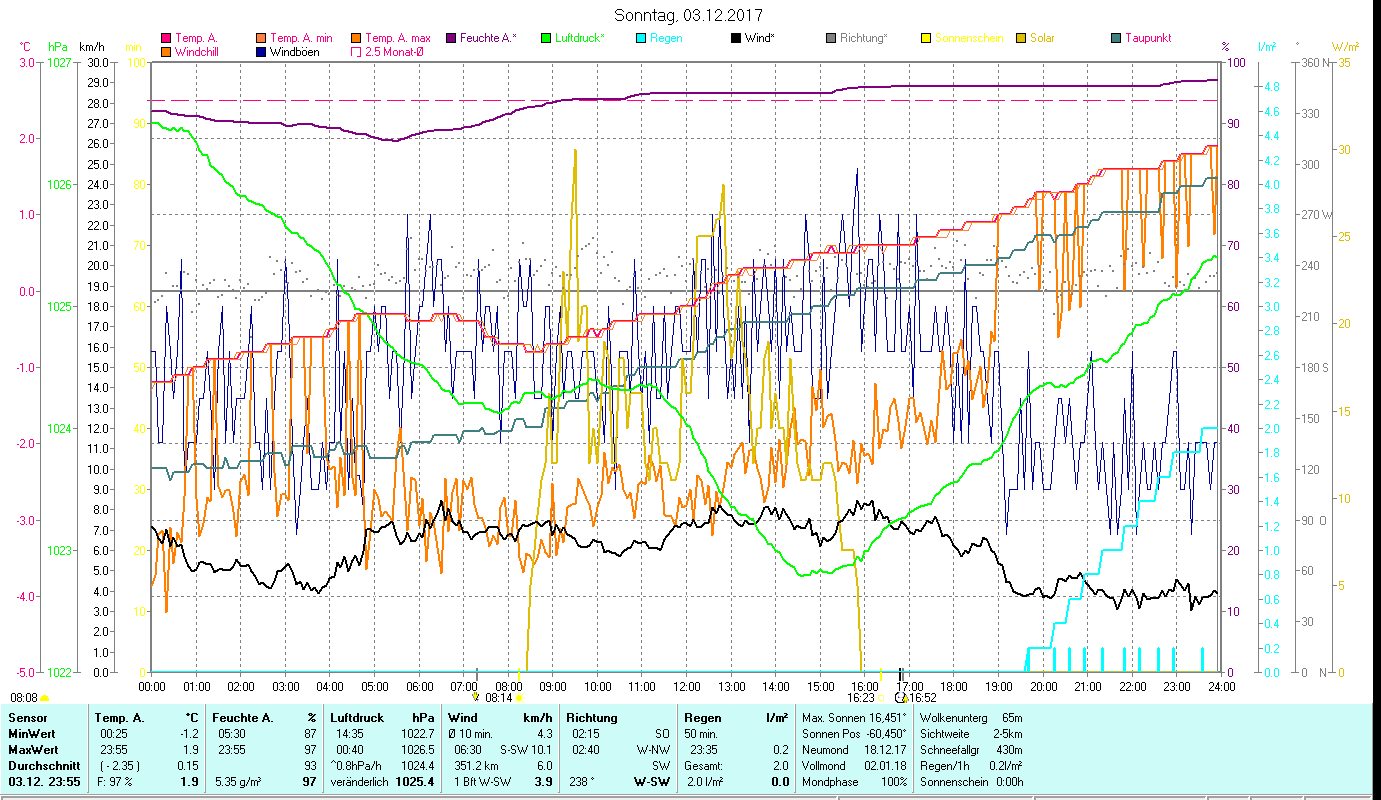Click the MinWert row label
Viewport: 1381px width, 800px height.
click(x=31, y=734)
